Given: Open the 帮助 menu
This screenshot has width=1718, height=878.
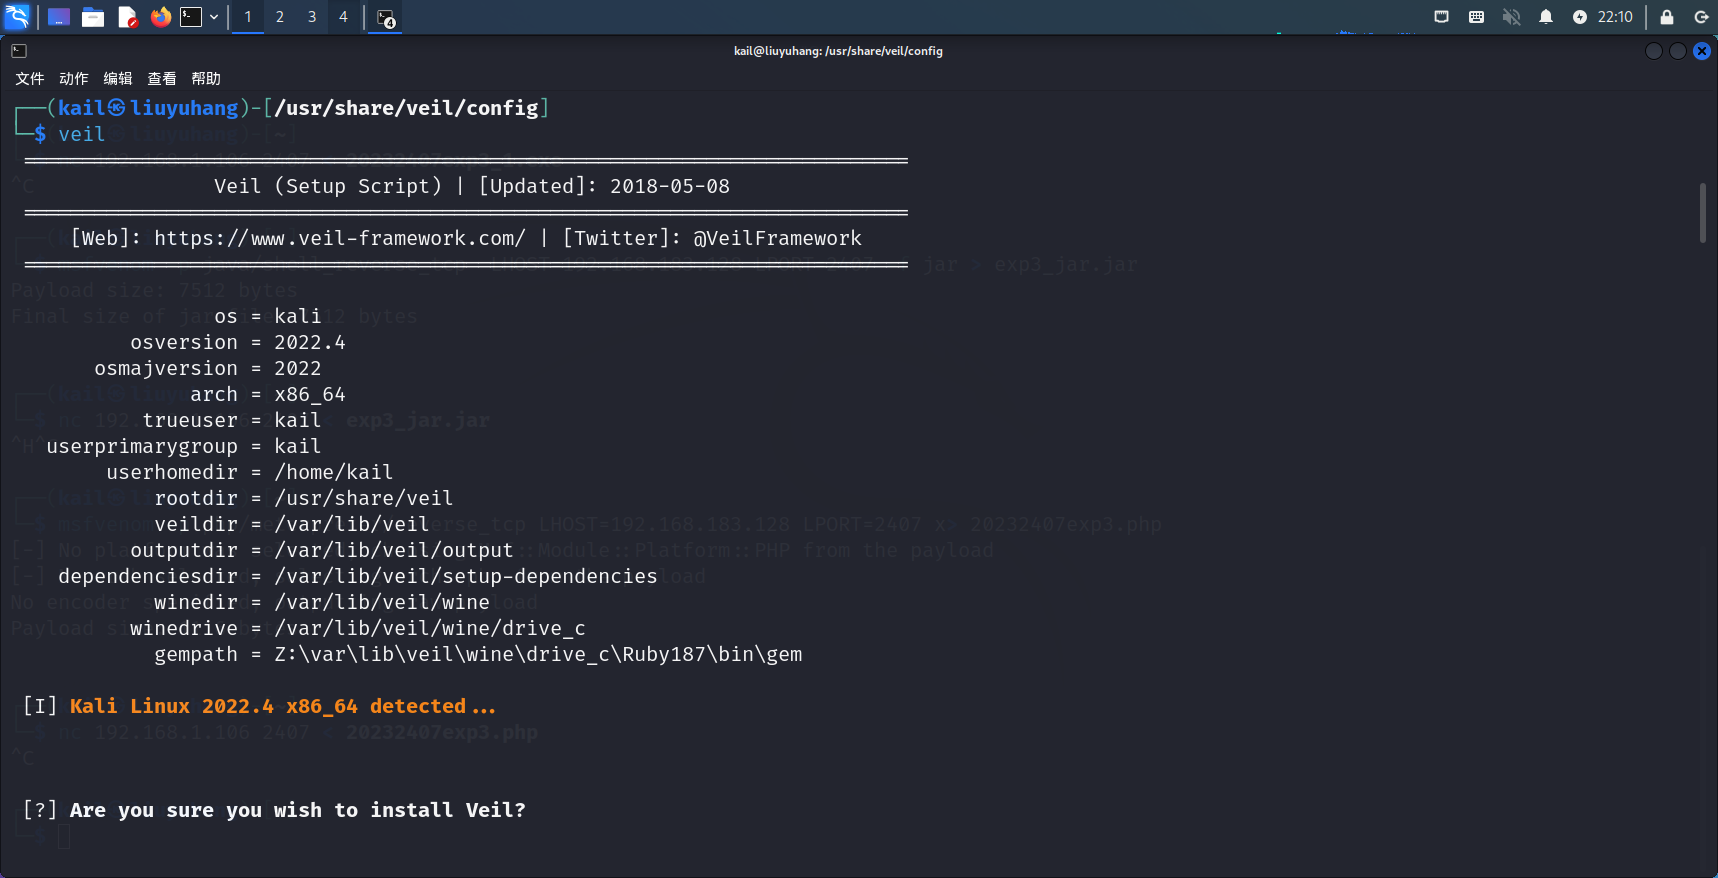Looking at the screenshot, I should [x=206, y=79].
